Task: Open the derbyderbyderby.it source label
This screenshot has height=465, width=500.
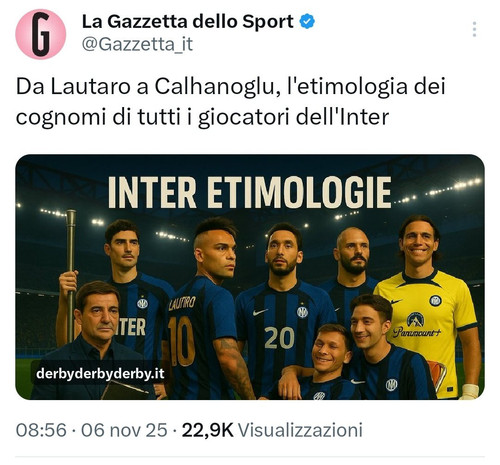Action: (x=100, y=374)
